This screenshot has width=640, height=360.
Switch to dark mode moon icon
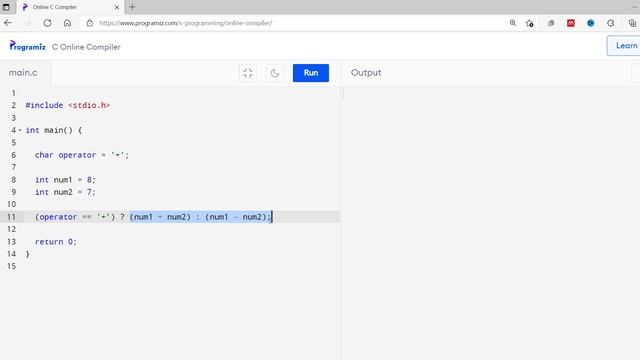(x=275, y=73)
